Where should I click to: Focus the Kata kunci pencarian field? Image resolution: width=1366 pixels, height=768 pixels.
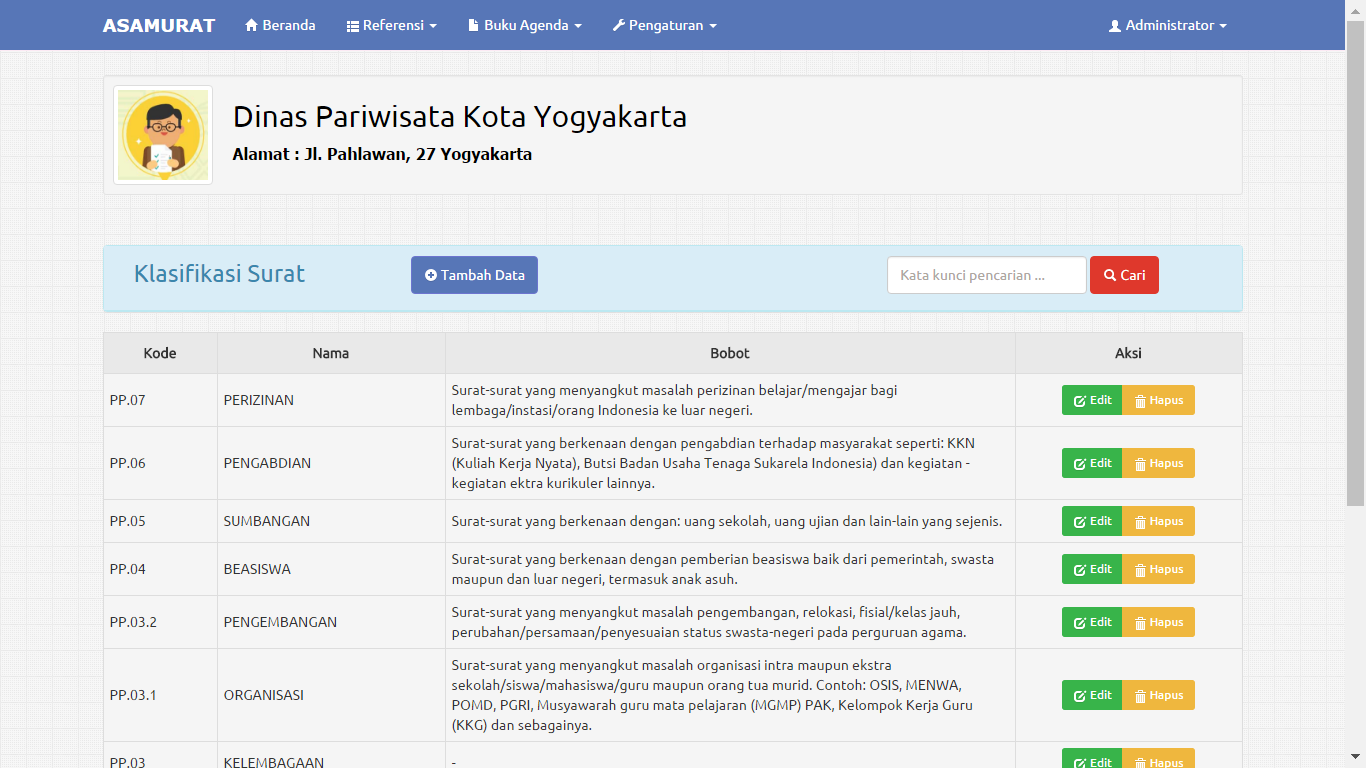pyautogui.click(x=986, y=275)
